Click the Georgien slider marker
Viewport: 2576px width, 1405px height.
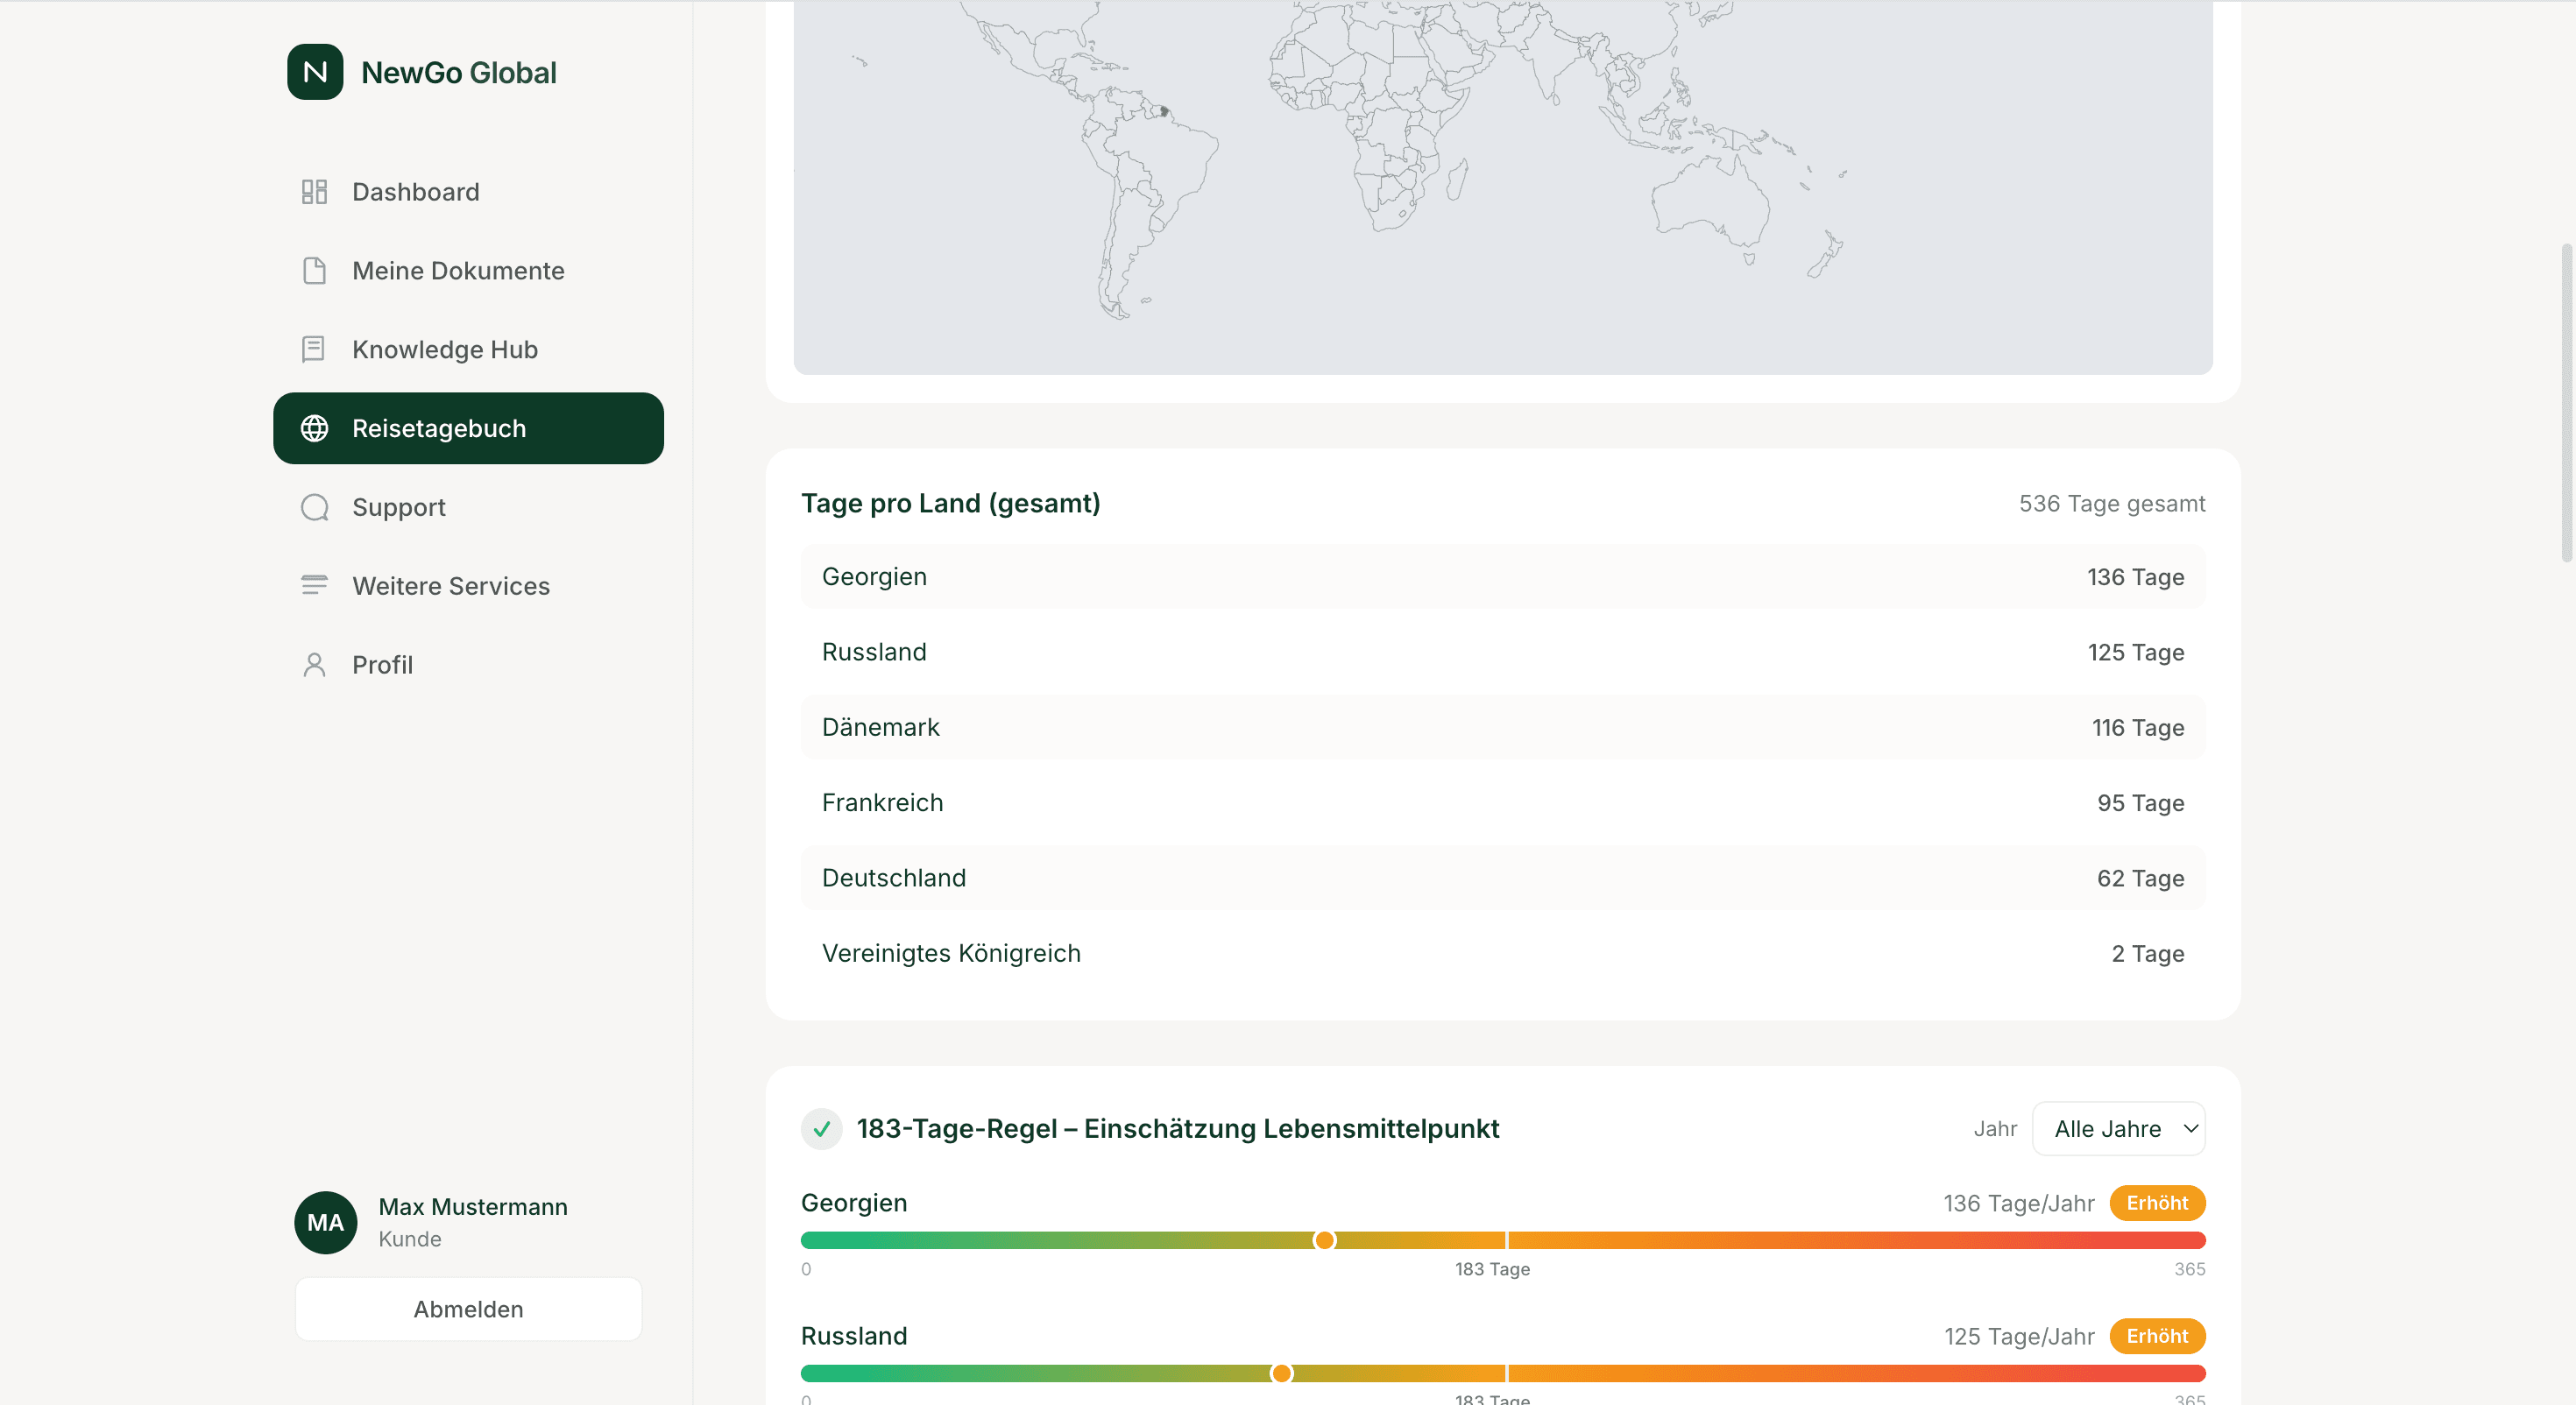pos(1324,1241)
